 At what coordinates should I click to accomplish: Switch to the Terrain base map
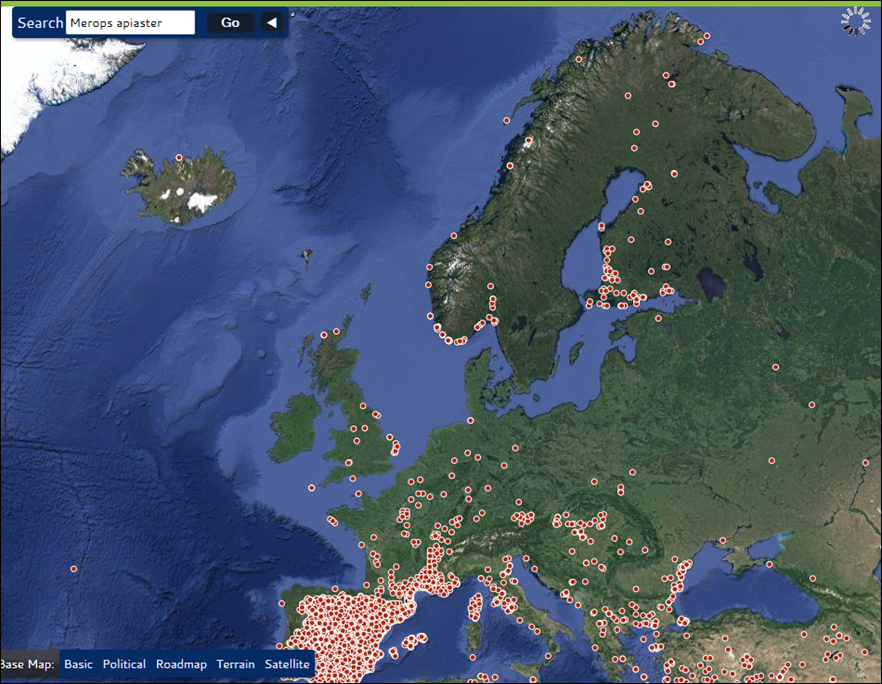tap(236, 664)
